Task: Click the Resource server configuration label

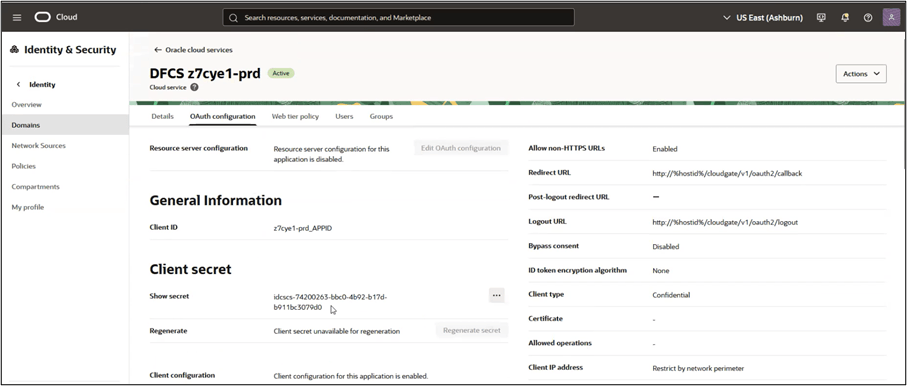Action: (198, 148)
